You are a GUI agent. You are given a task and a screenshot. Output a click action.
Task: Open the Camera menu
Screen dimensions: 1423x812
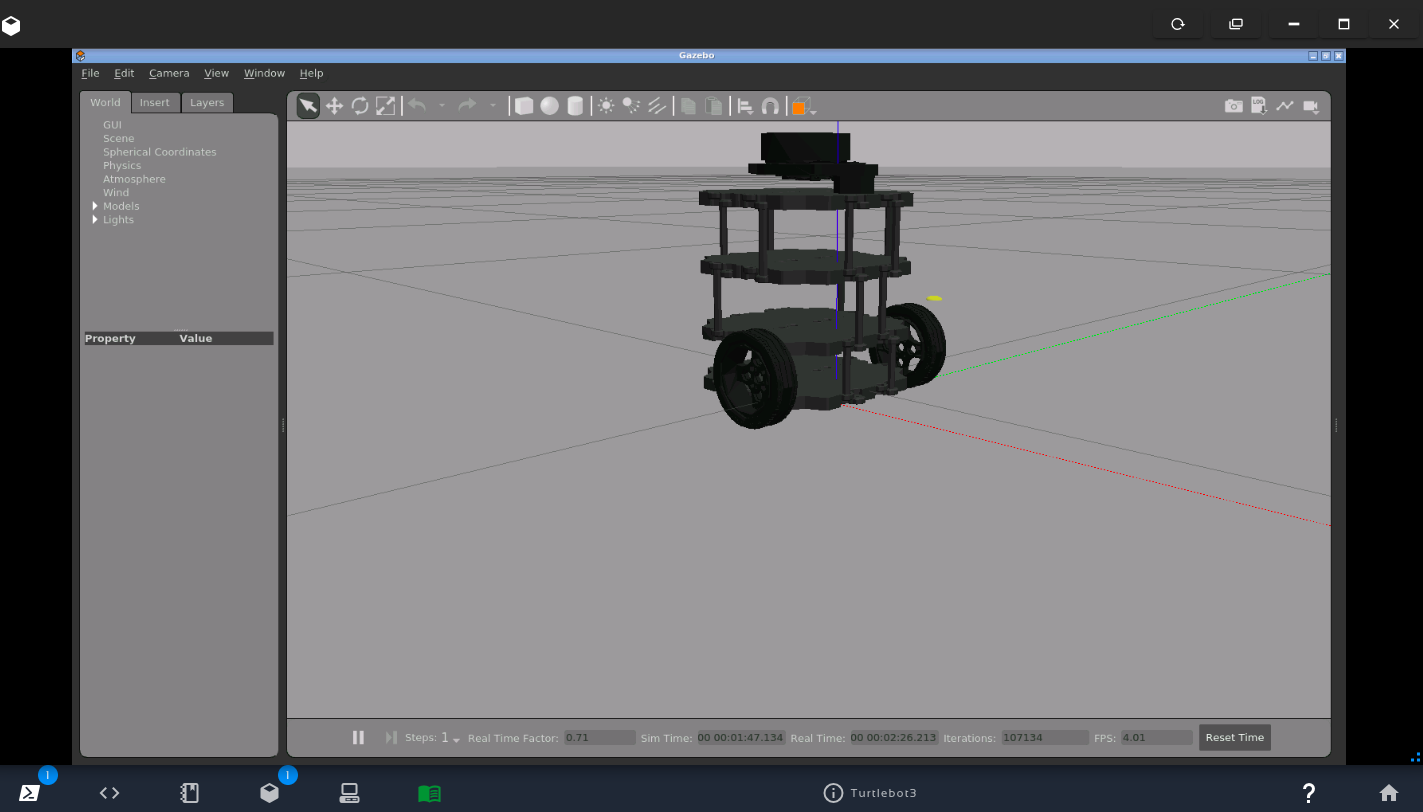[169, 72]
